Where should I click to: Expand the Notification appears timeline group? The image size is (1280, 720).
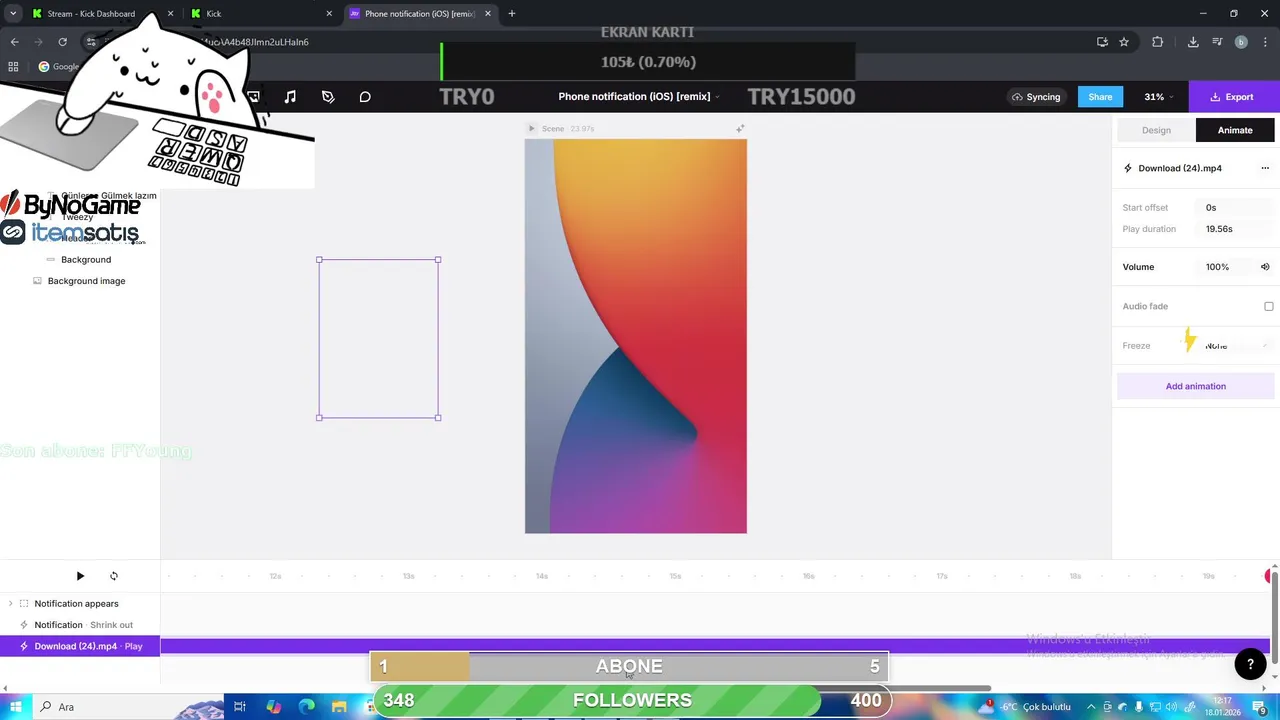point(10,604)
